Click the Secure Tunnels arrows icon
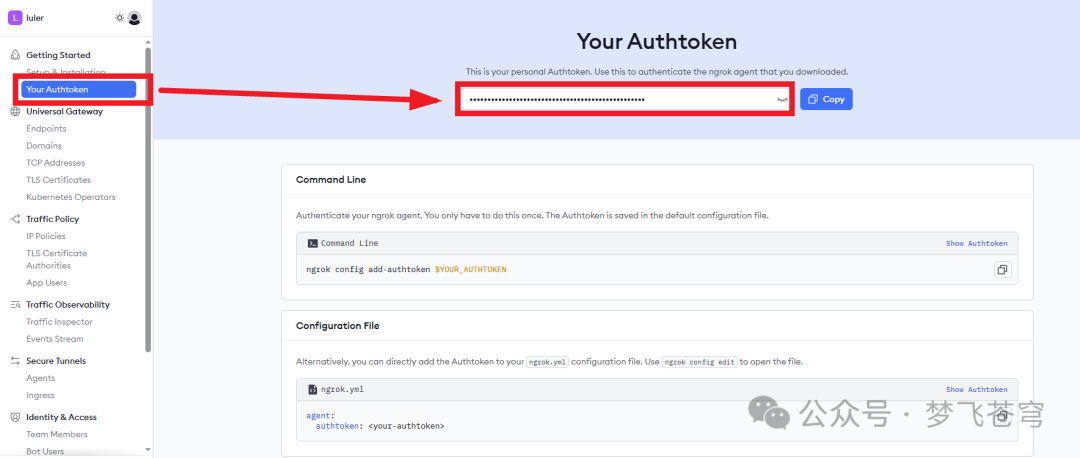 pyautogui.click(x=15, y=361)
